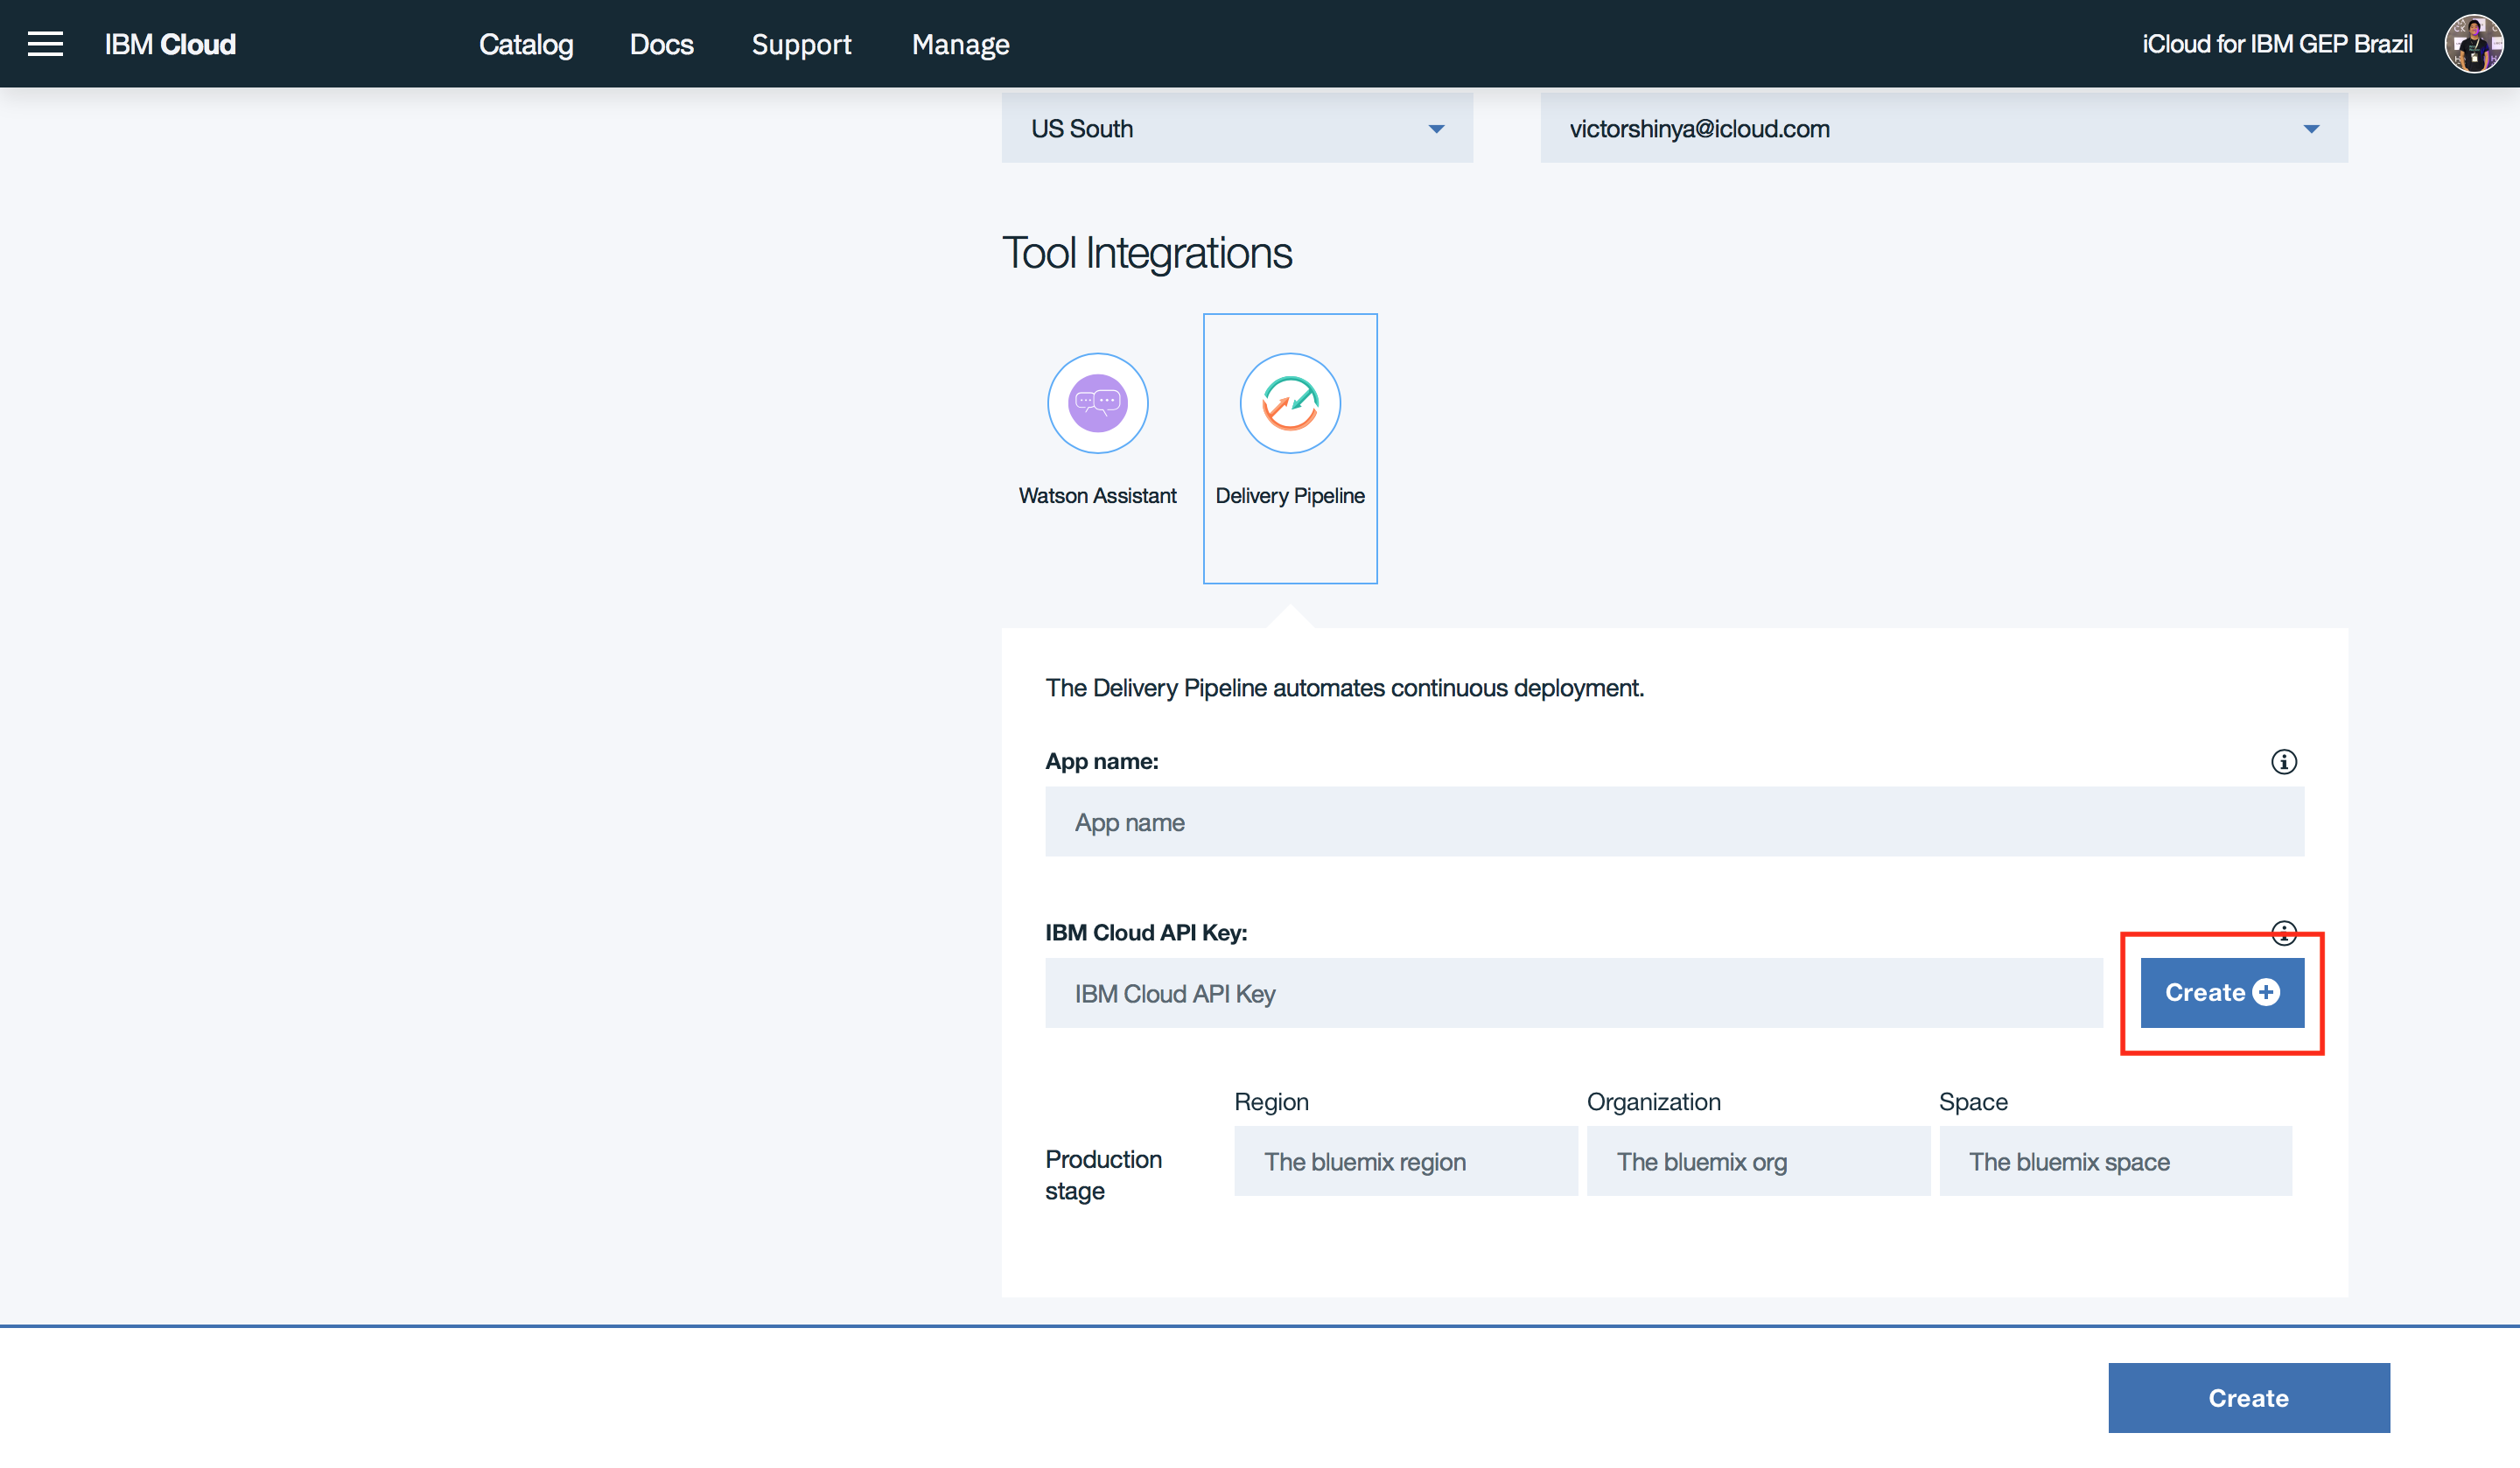Open the Manage menu
The width and height of the screenshot is (2520, 1468).
pyautogui.click(x=960, y=44)
